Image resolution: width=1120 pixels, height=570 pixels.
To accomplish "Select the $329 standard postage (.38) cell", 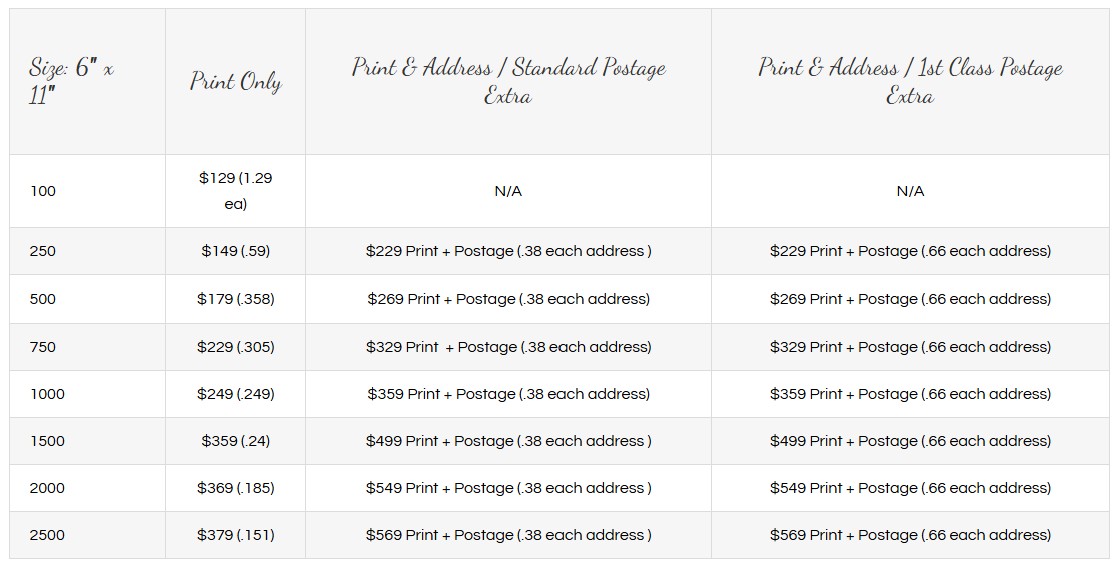I will click(x=508, y=347).
